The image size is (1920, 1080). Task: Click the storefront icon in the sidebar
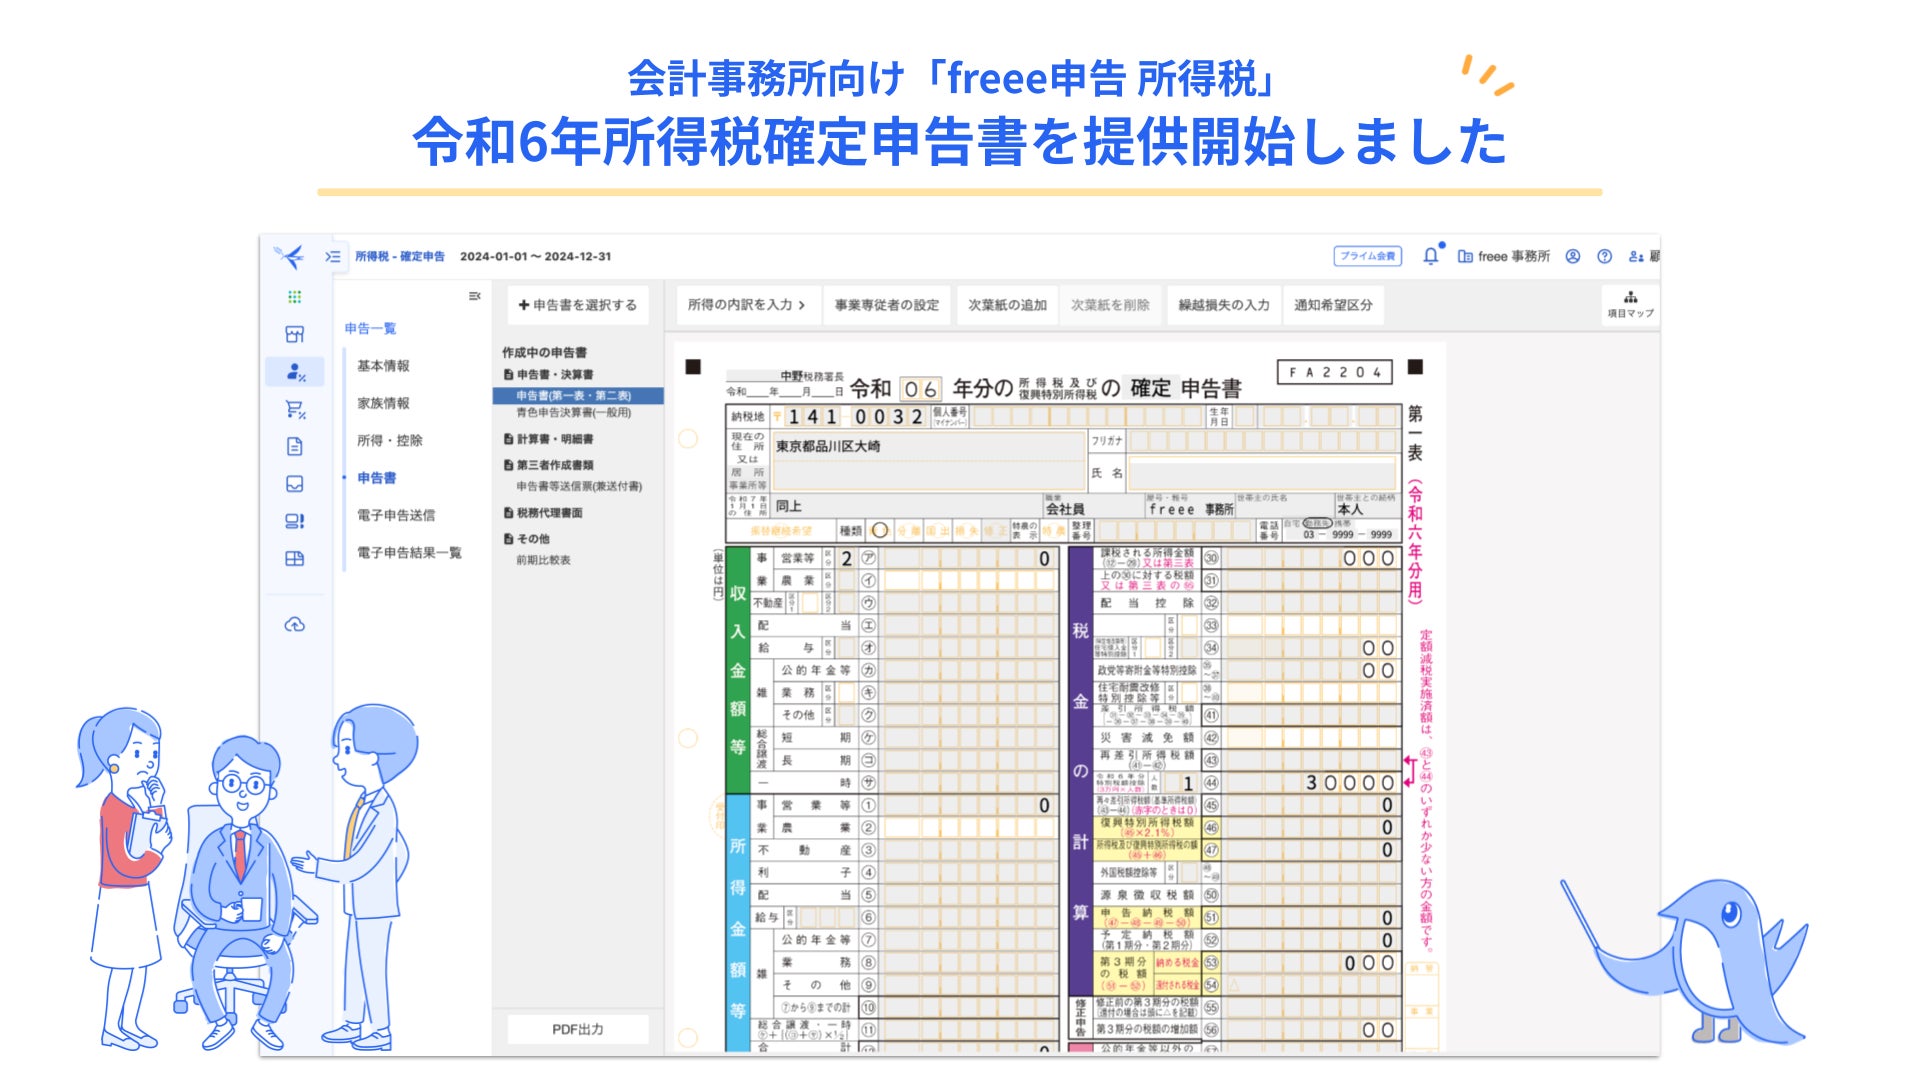[x=294, y=334]
